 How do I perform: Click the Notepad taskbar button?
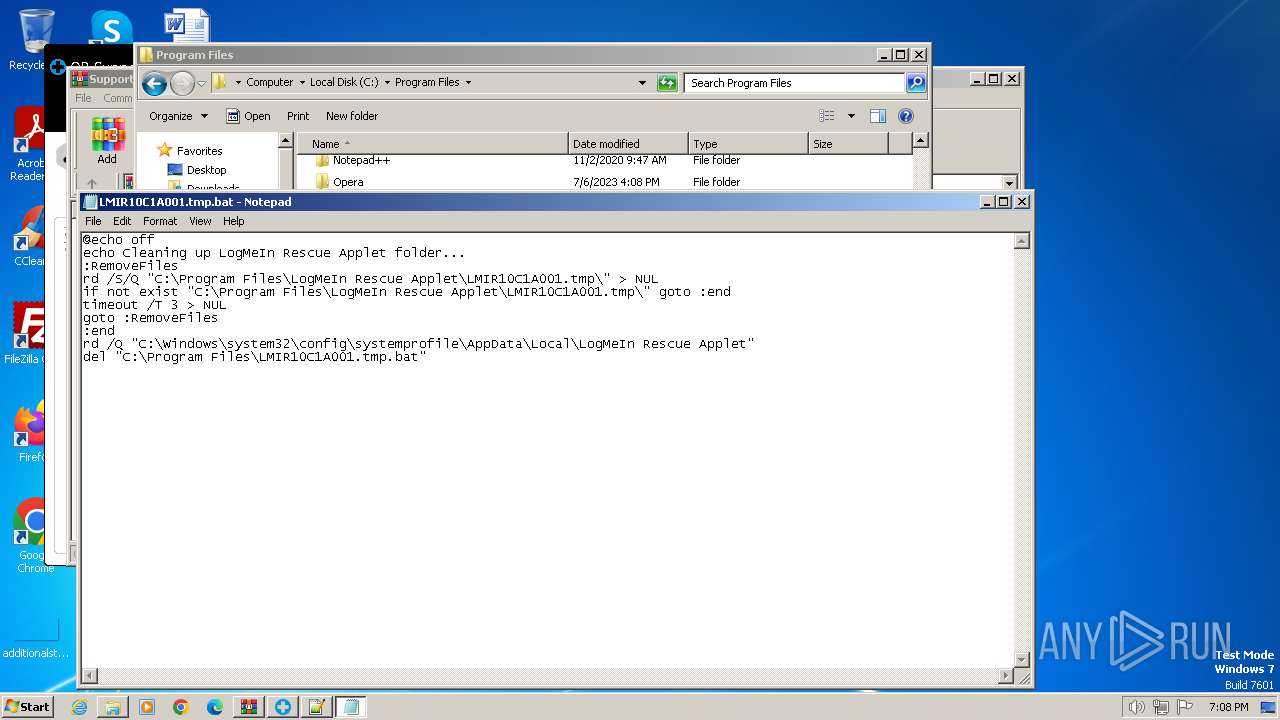[x=351, y=707]
